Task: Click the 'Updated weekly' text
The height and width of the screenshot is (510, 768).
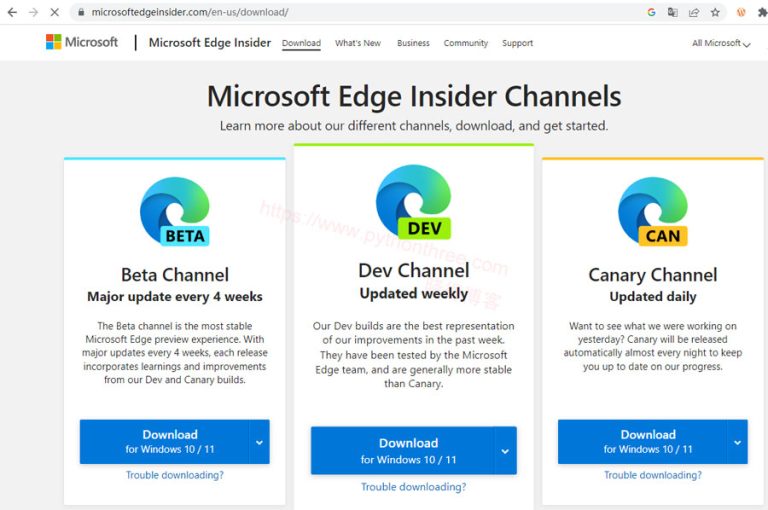Action: pyautogui.click(x=413, y=293)
